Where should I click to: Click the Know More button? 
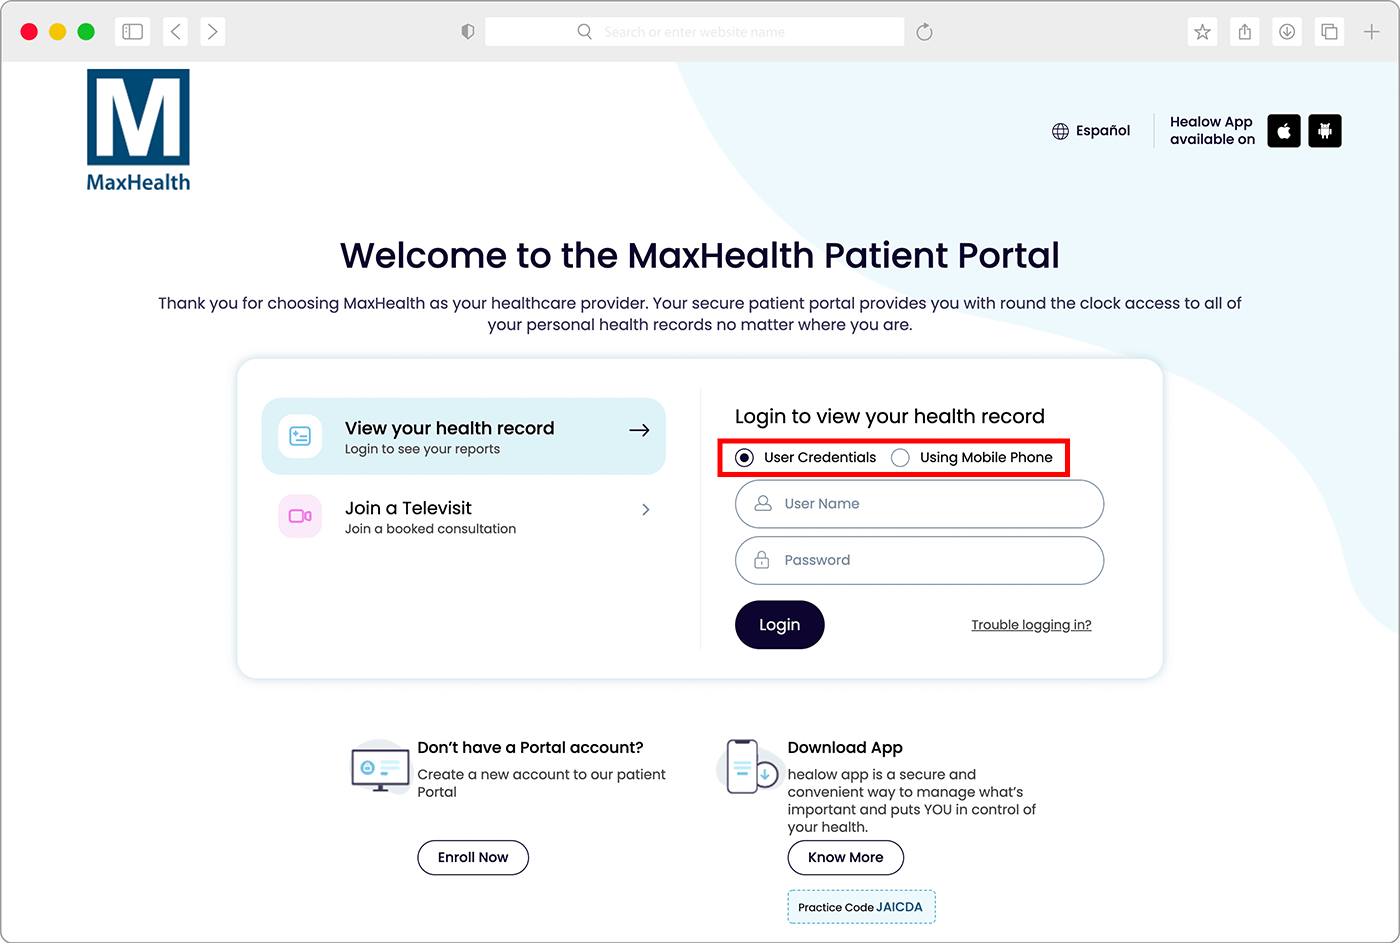tap(845, 857)
